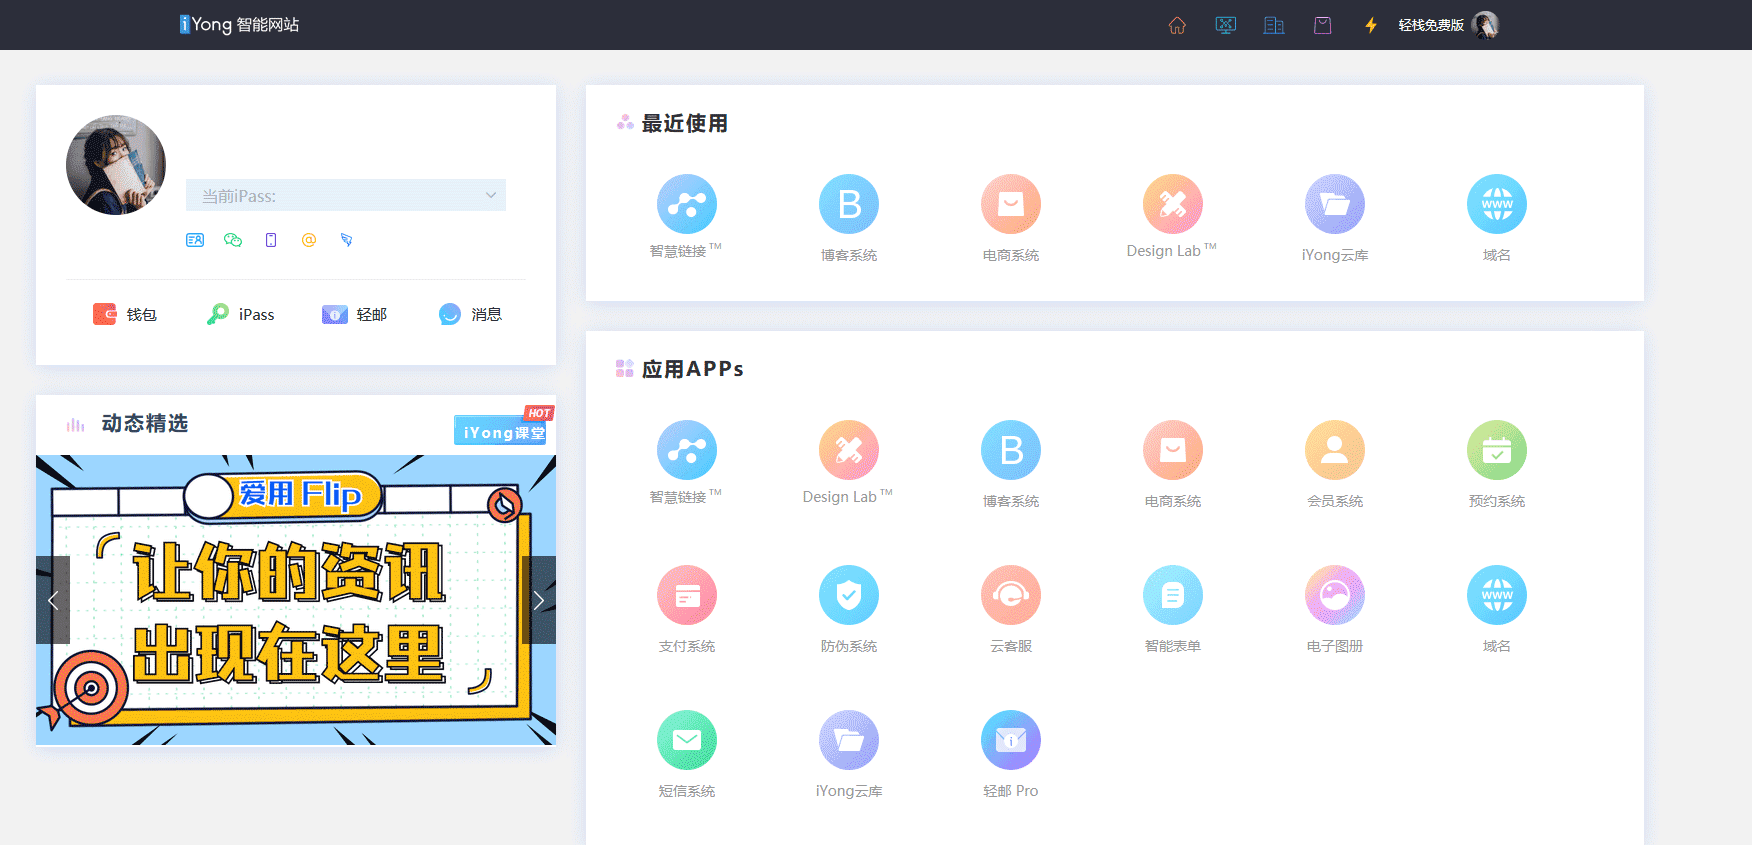This screenshot has height=845, width=1752.
Task: Open the 消息 messages shortcut
Action: pos(470,315)
